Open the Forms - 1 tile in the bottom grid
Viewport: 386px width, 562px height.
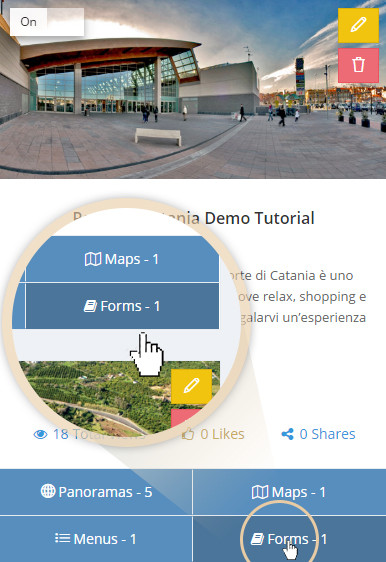290,539
